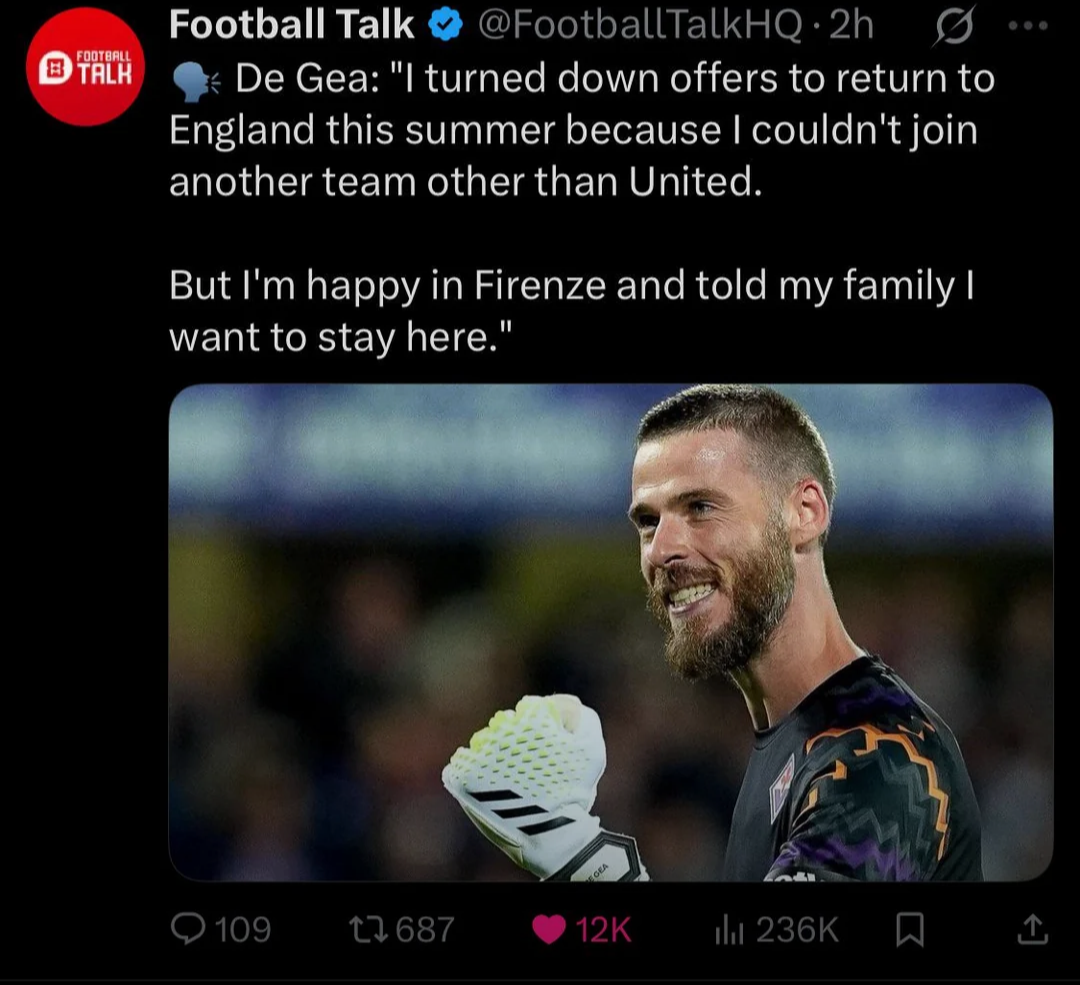Open the share upload-arrow icon
The width and height of the screenshot is (1080, 985).
pos(1032,929)
